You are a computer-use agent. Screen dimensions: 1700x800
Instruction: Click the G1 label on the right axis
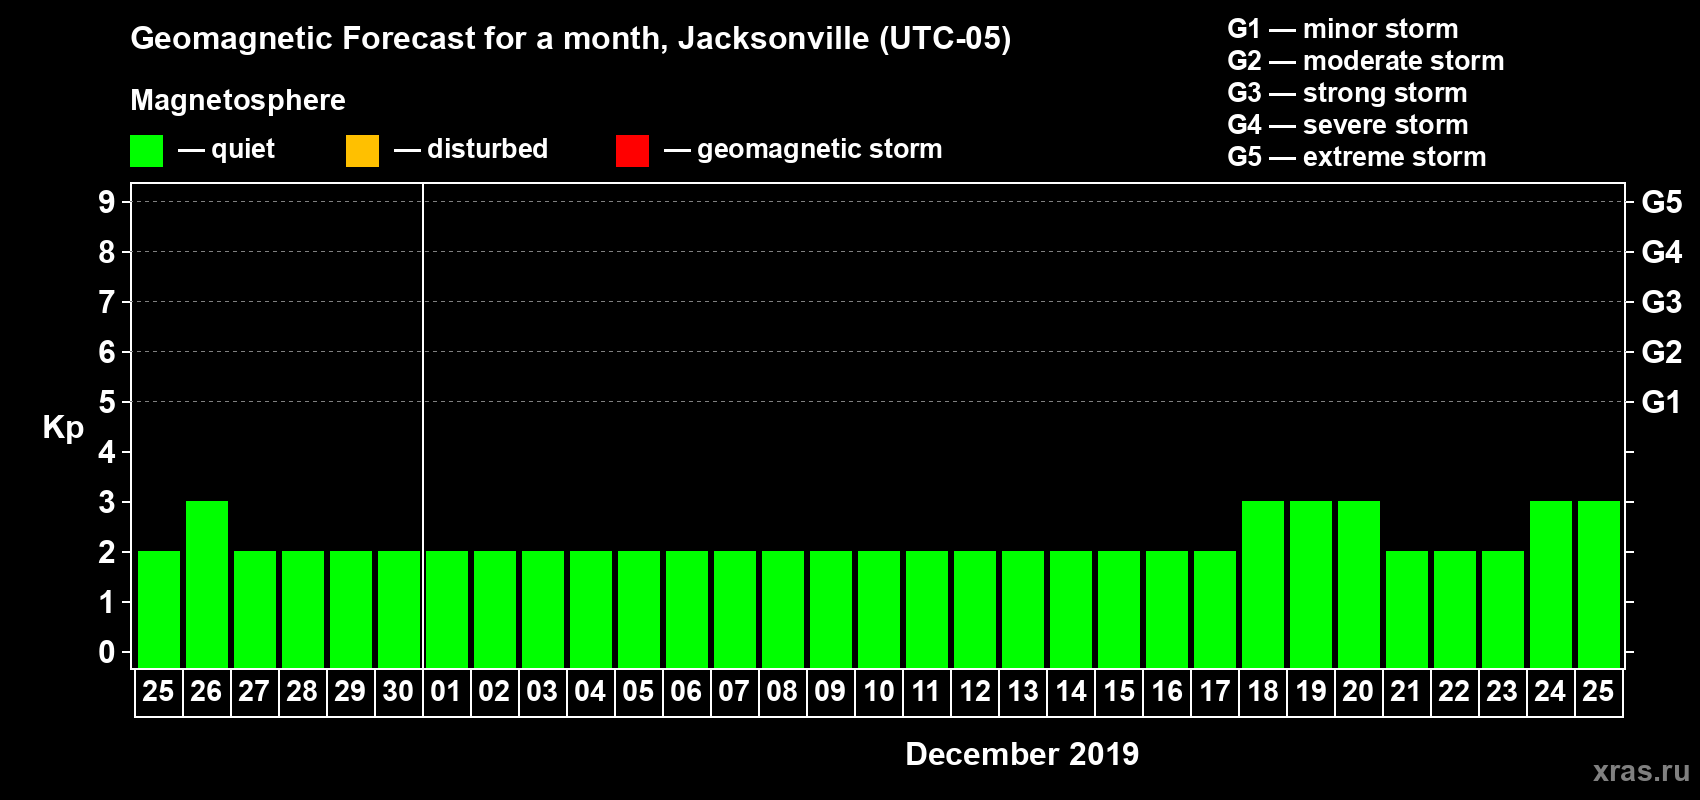click(1661, 403)
